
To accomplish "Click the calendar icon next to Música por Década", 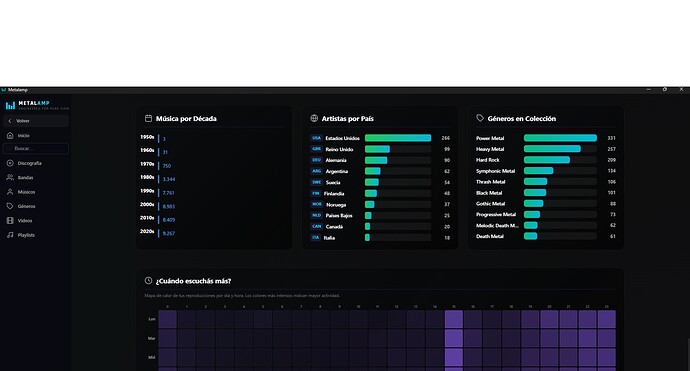I will 148,118.
